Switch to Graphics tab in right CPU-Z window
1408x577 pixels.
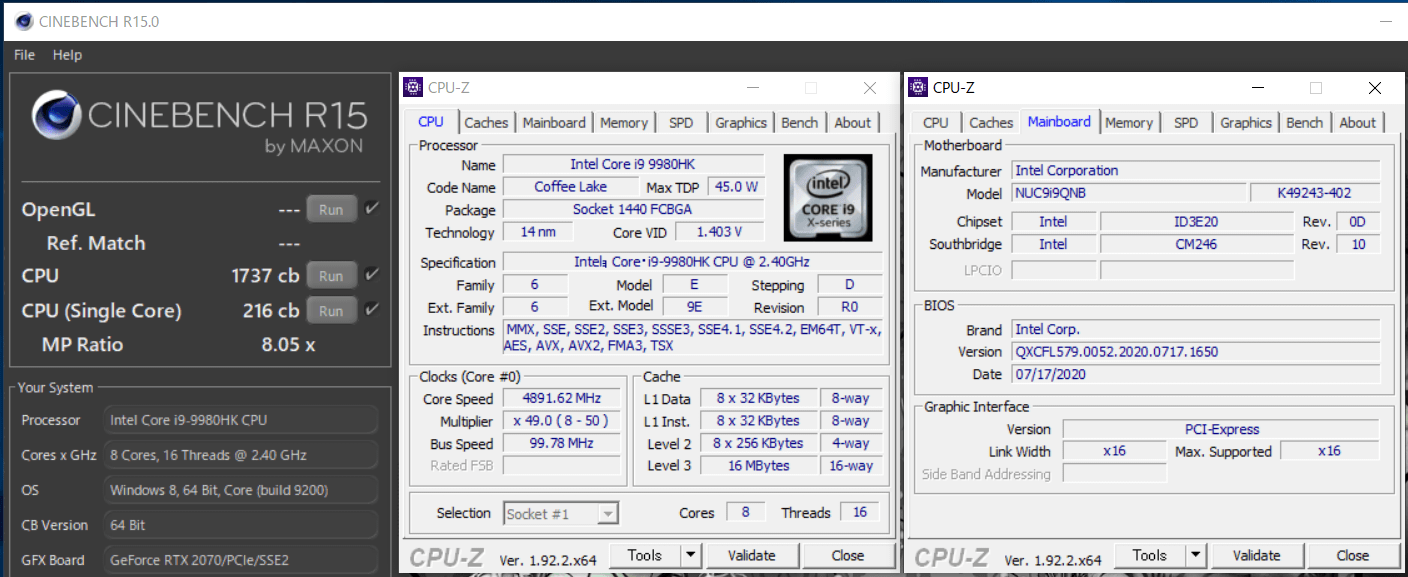coord(1246,123)
